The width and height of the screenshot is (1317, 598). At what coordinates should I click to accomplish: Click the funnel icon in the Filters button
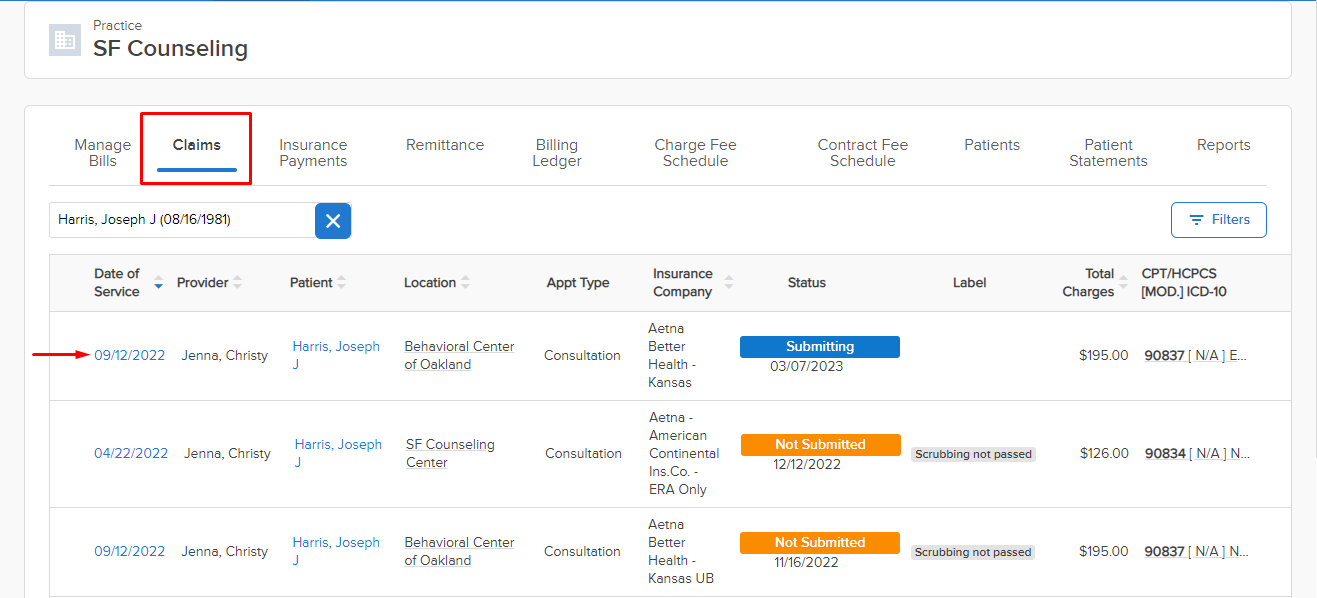click(1197, 219)
